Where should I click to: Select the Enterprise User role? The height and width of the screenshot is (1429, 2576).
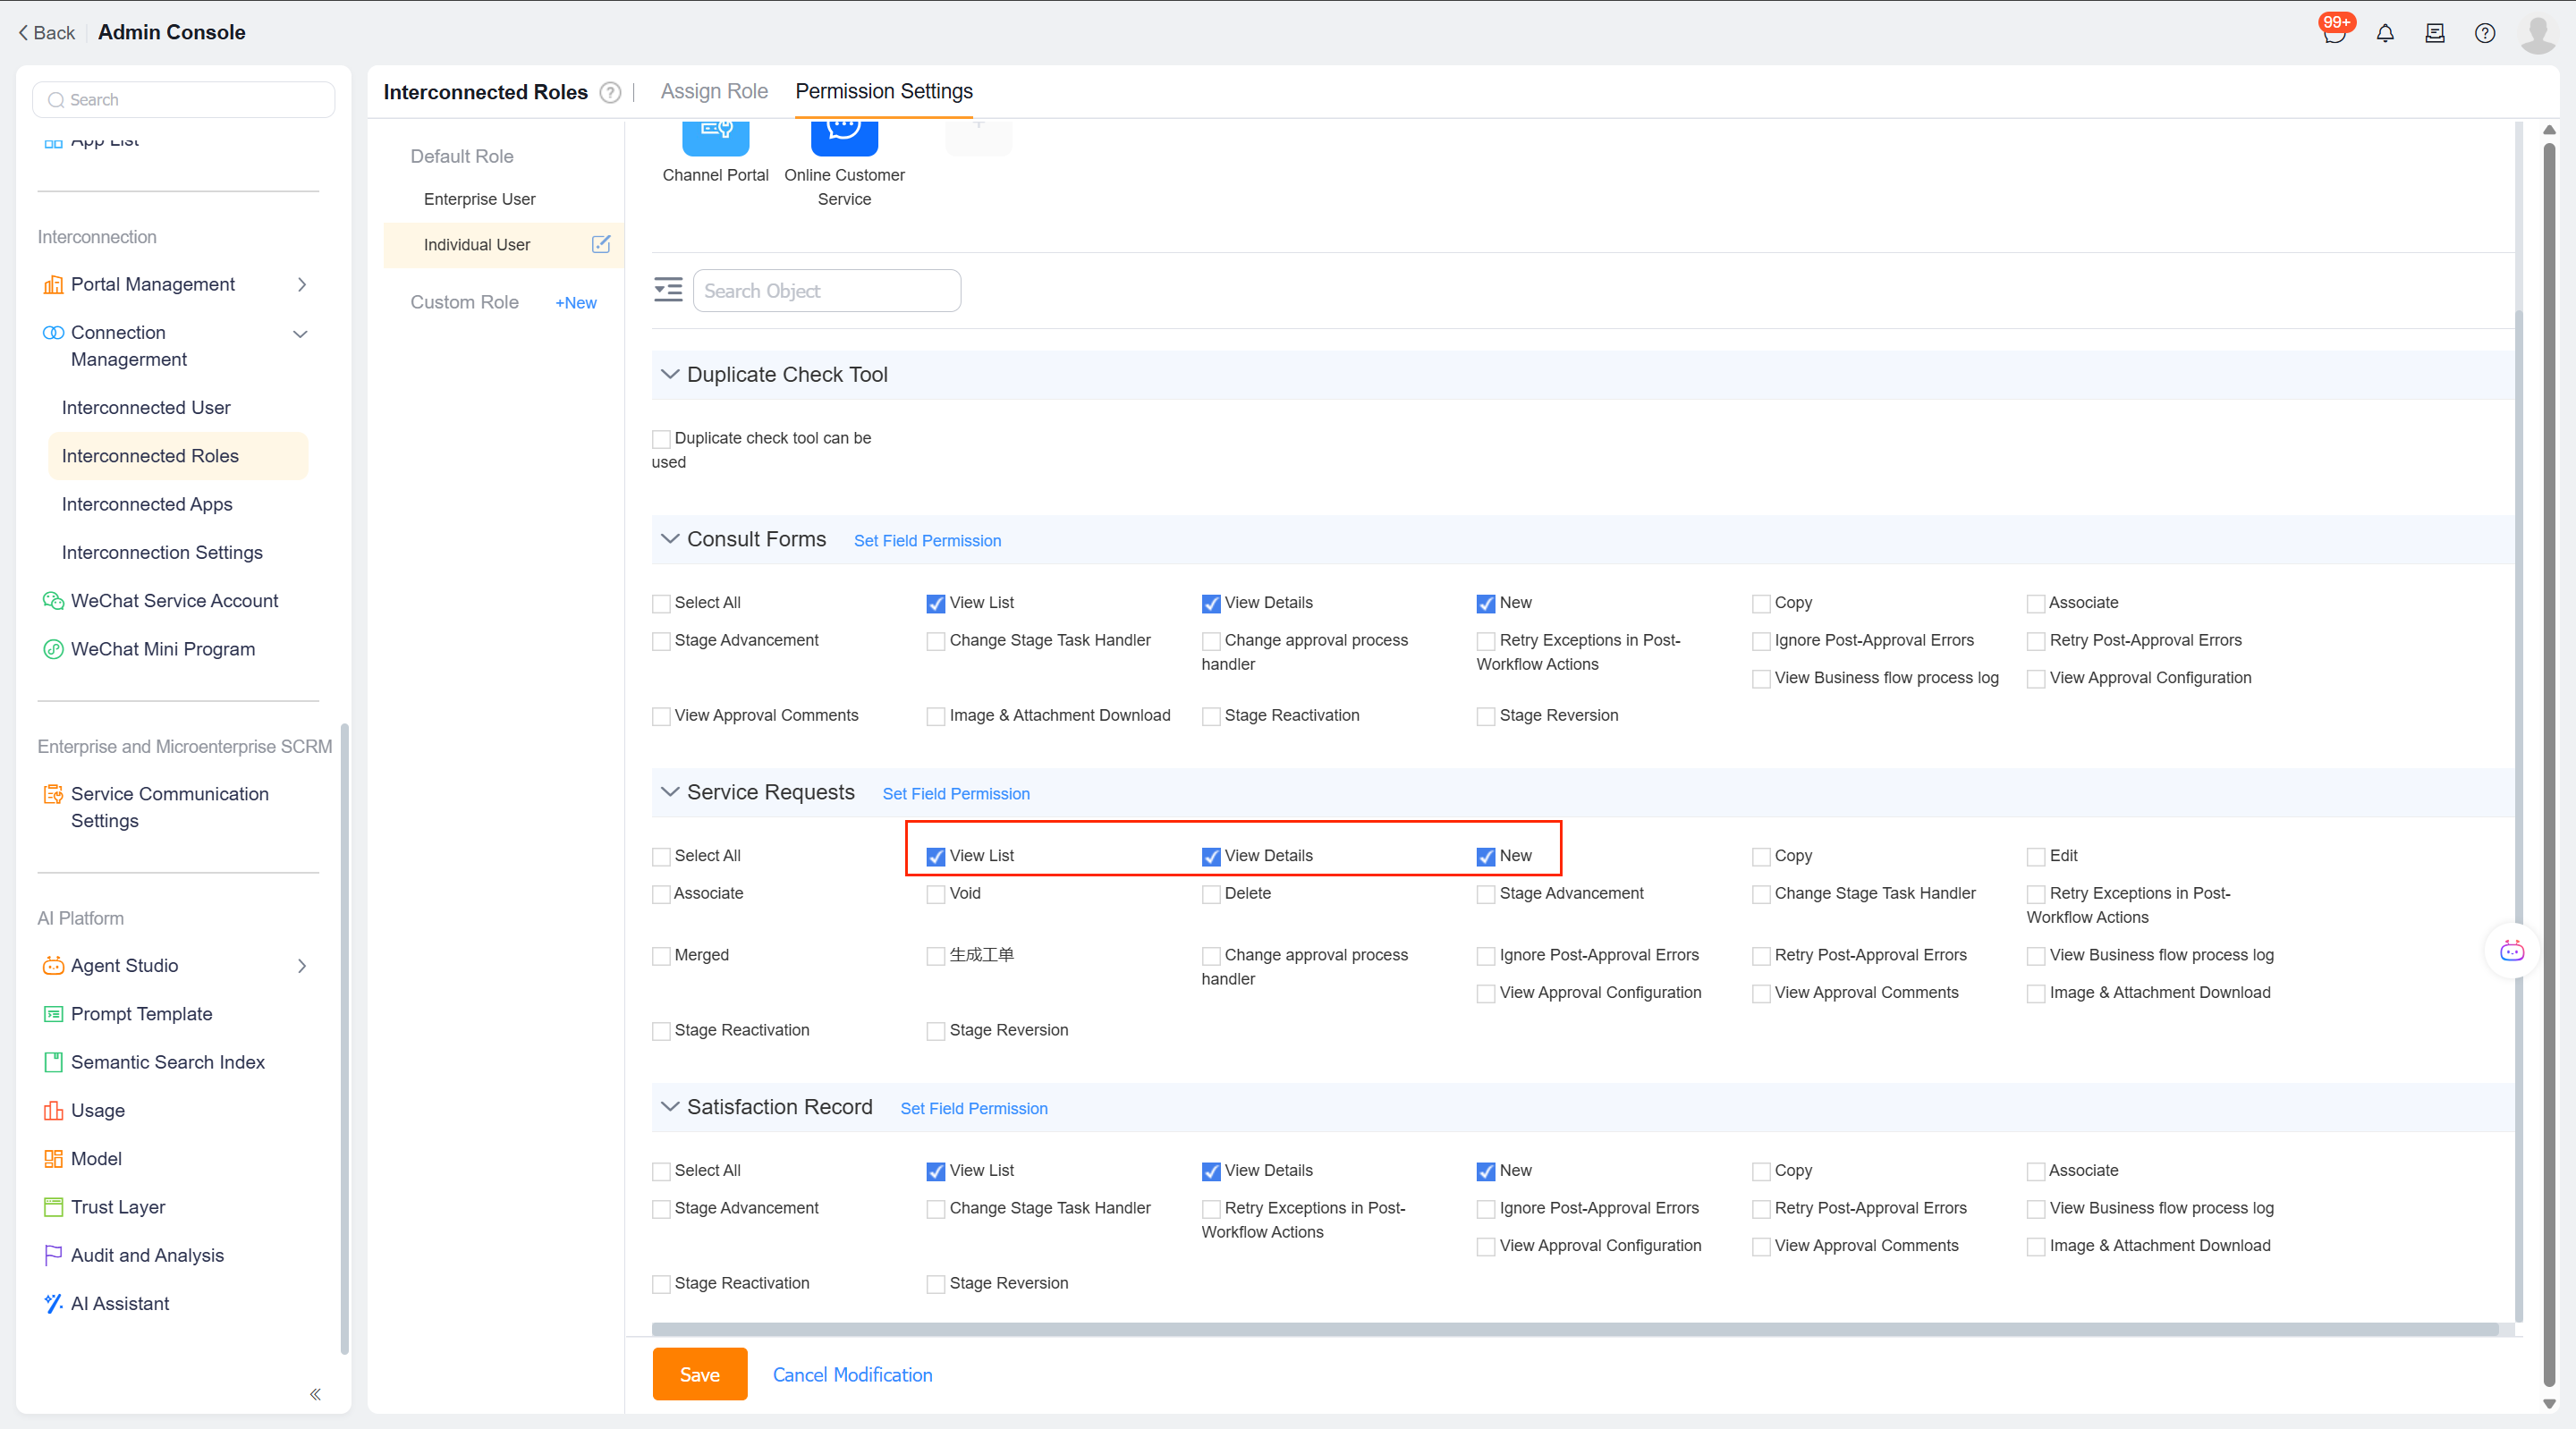point(479,199)
